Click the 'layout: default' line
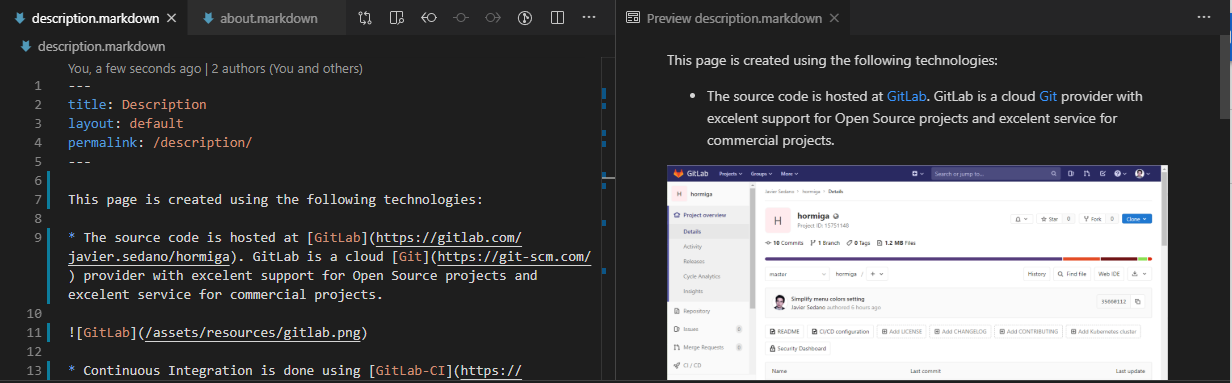Screen dimensions: 1232x383 [x=126, y=124]
